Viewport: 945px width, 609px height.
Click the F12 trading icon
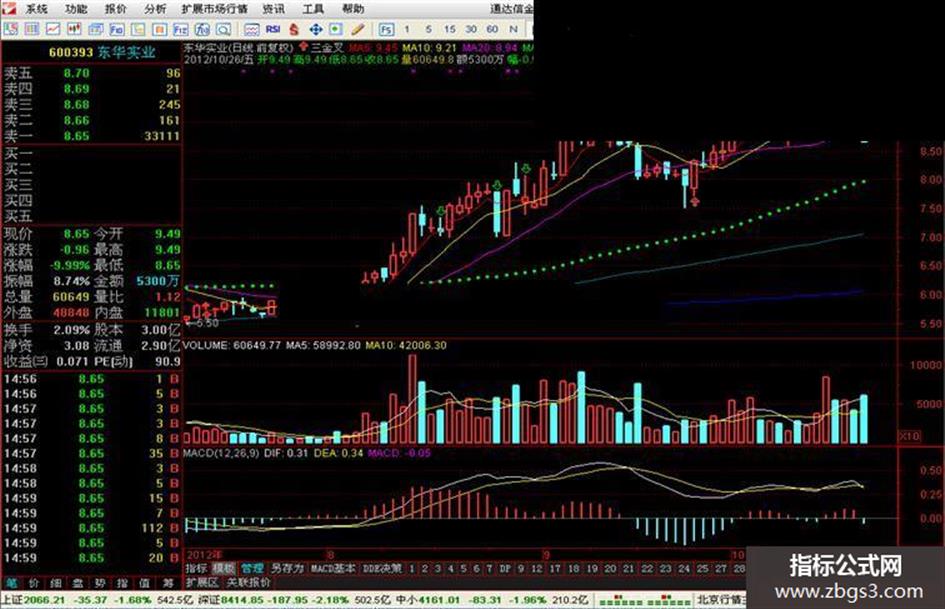coord(181,28)
